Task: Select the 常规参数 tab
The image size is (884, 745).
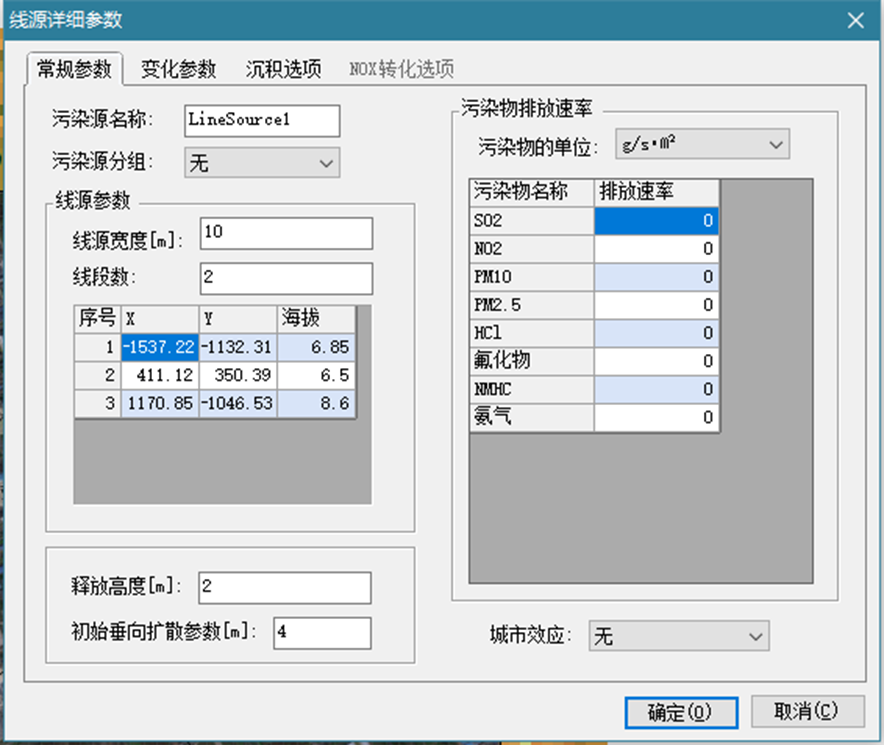Action: tap(73, 69)
